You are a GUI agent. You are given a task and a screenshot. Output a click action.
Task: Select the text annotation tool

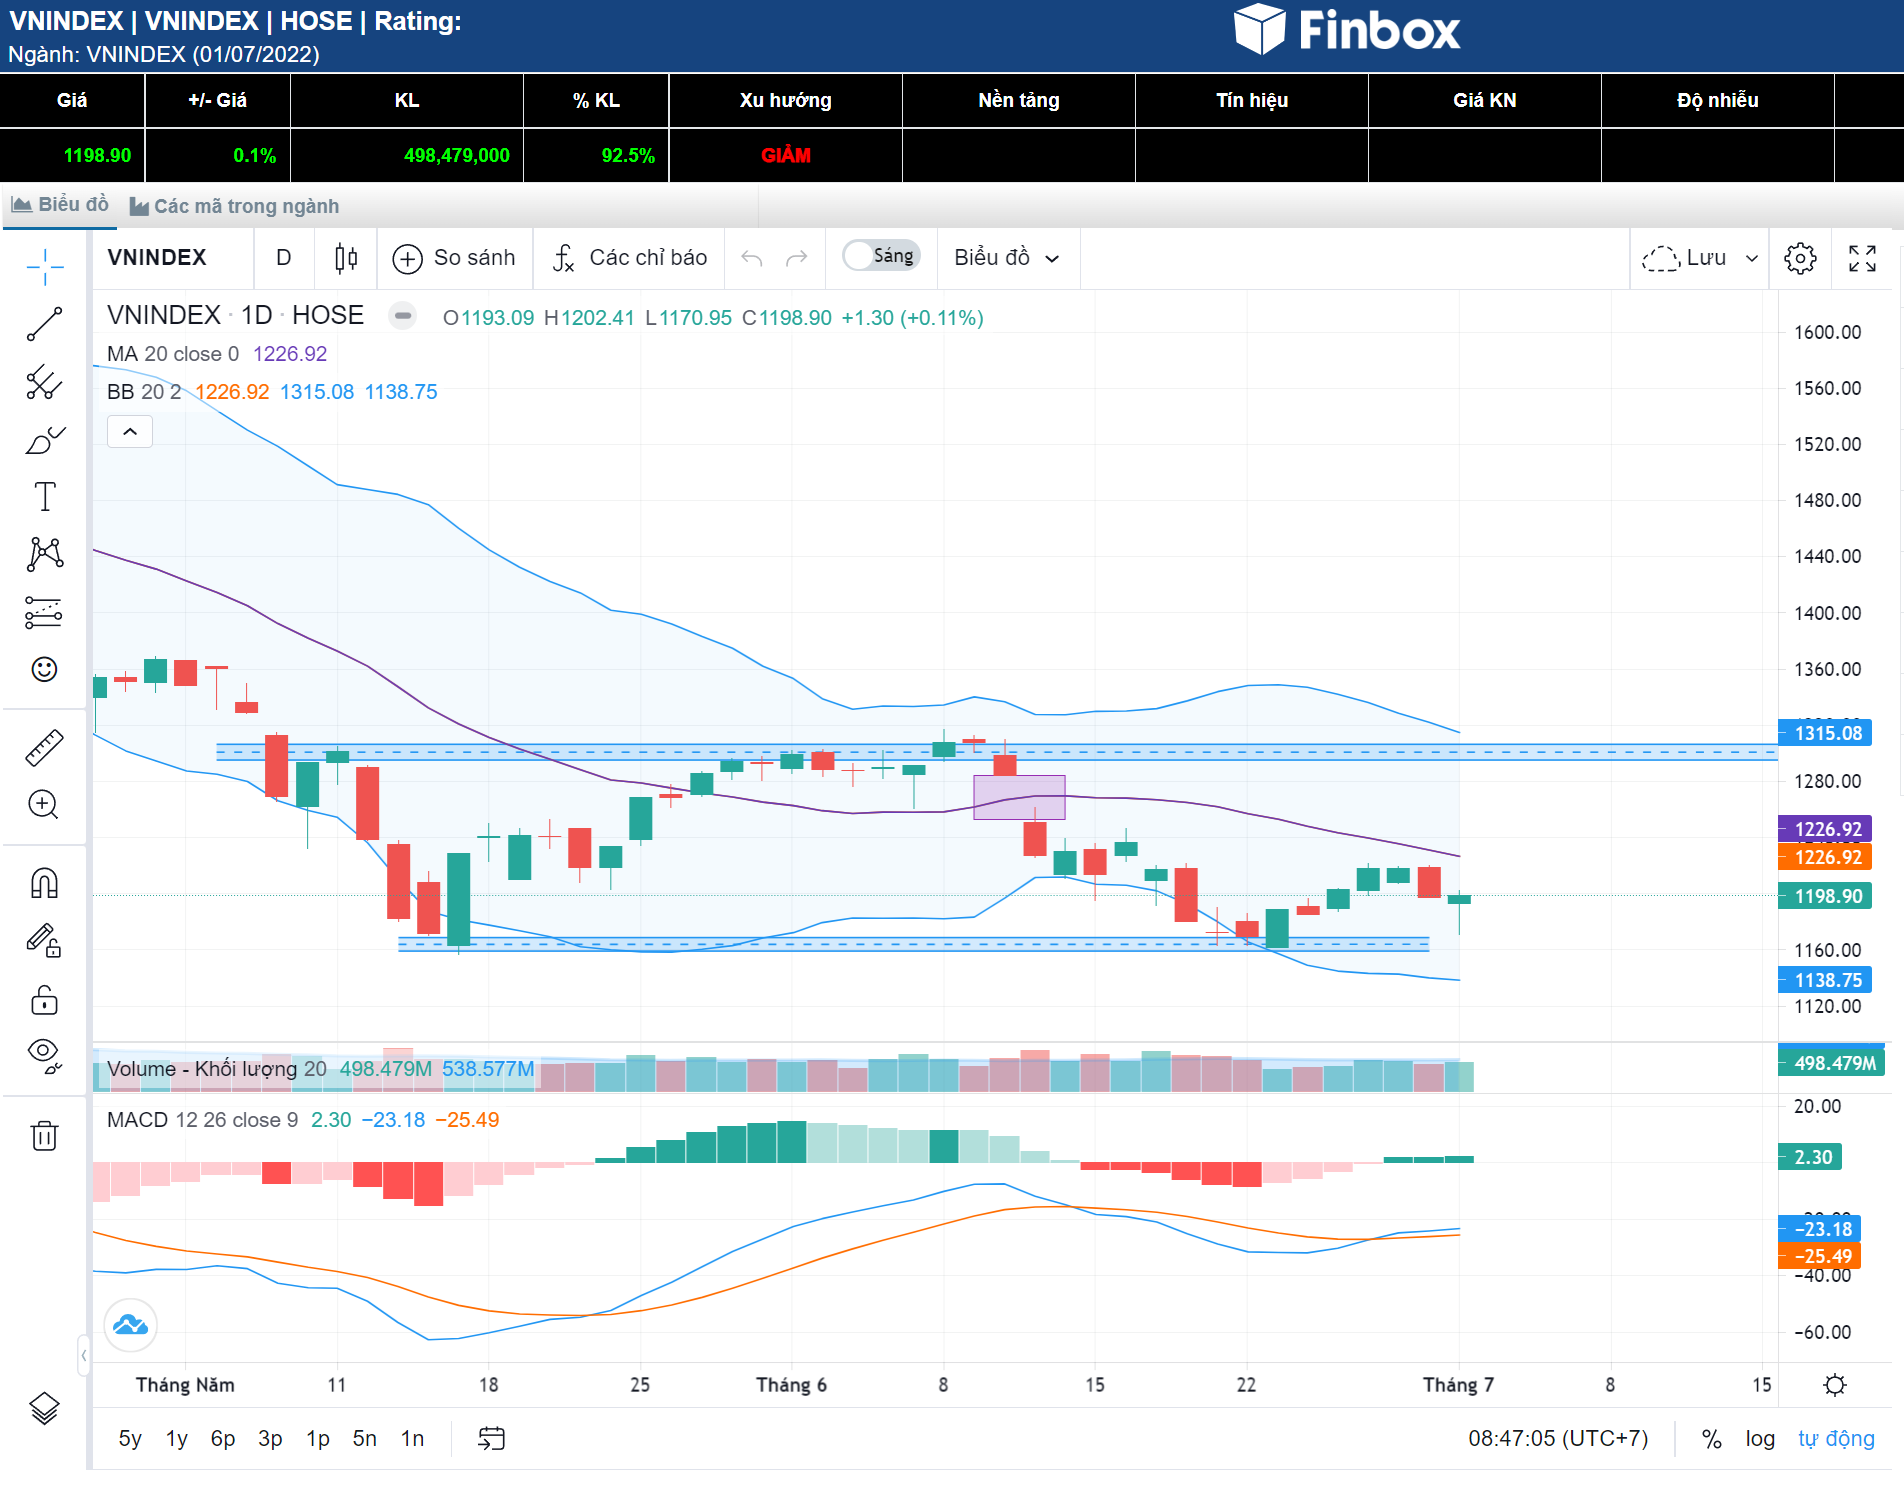44,497
